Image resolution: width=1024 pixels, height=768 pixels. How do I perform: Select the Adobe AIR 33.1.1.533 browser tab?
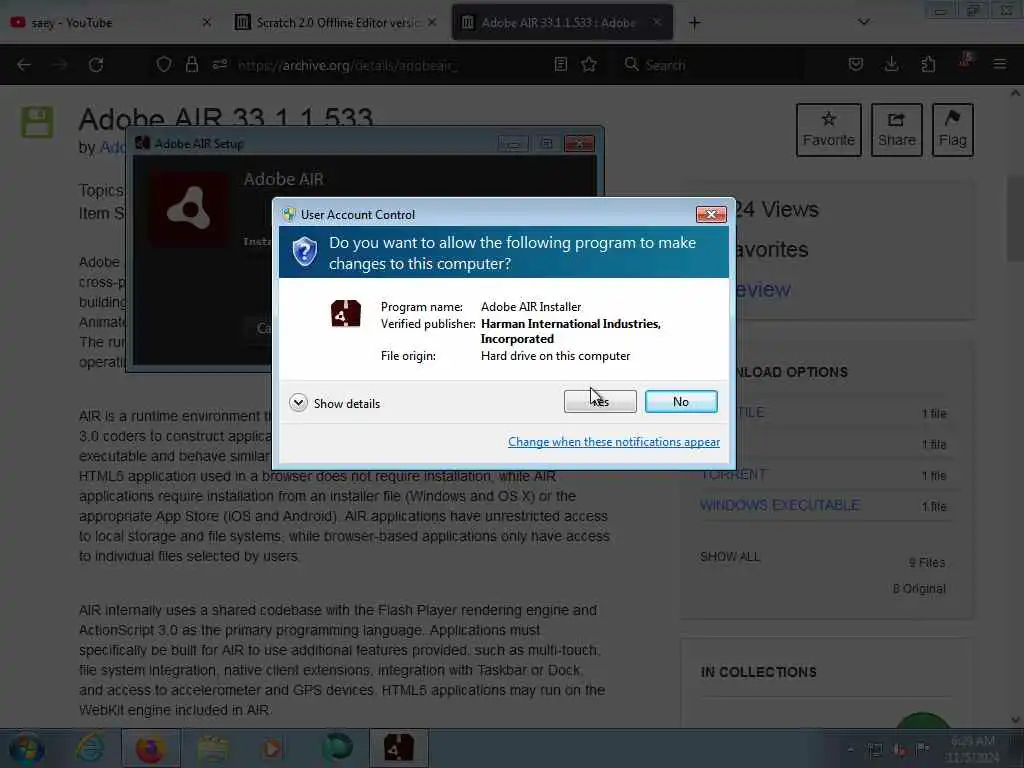tap(562, 23)
